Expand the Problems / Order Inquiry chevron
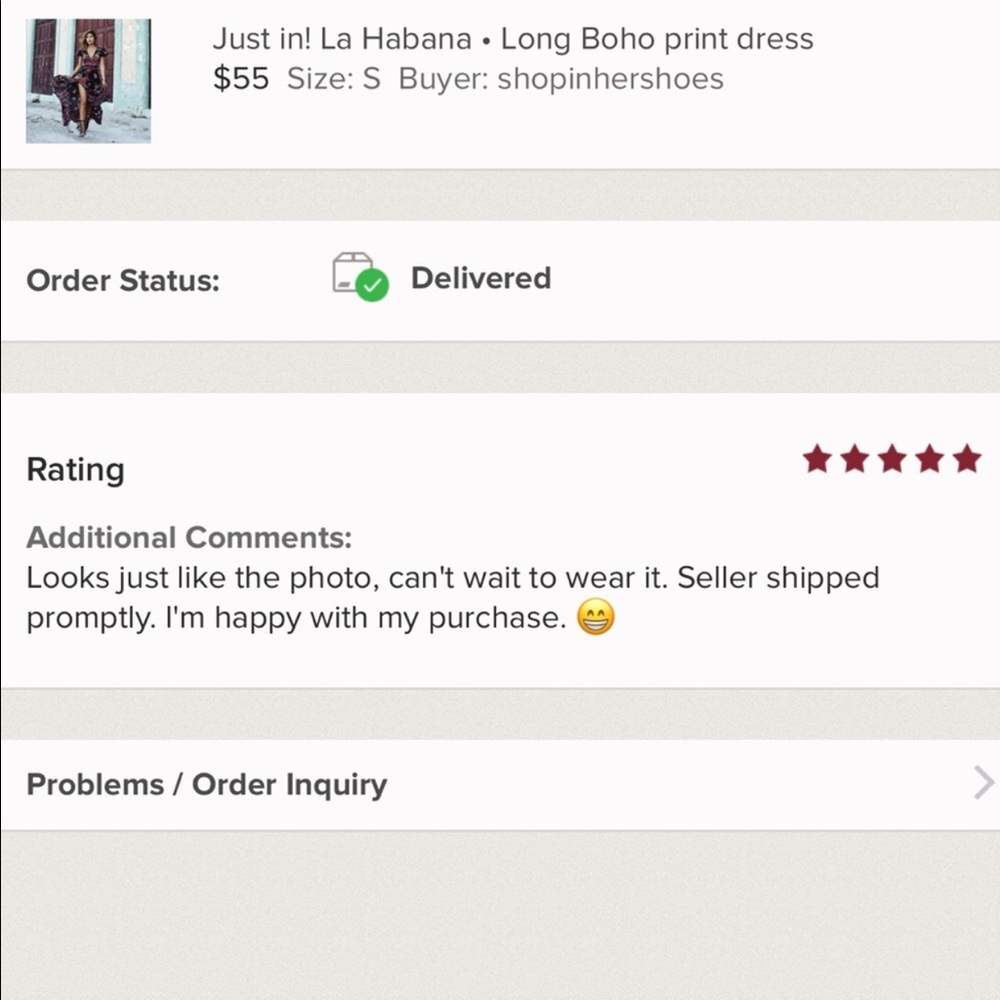Screen dimensions: 1000x1000 983,783
